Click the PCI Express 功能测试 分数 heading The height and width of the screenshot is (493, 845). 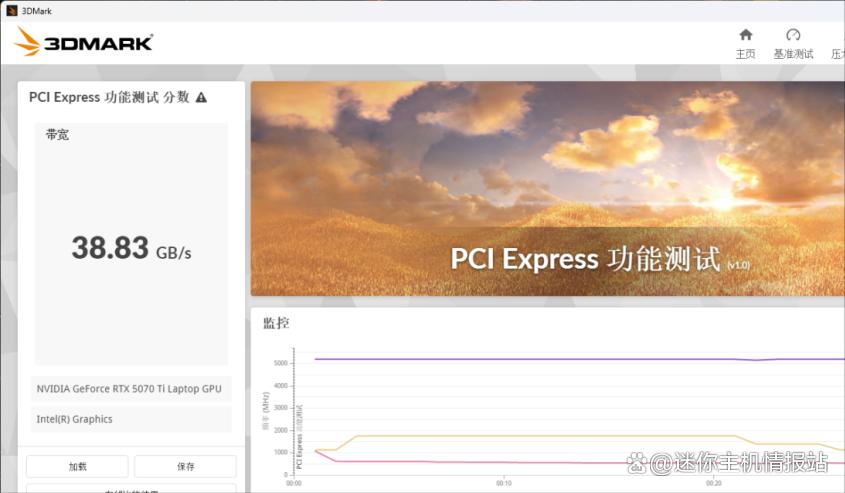coord(109,98)
